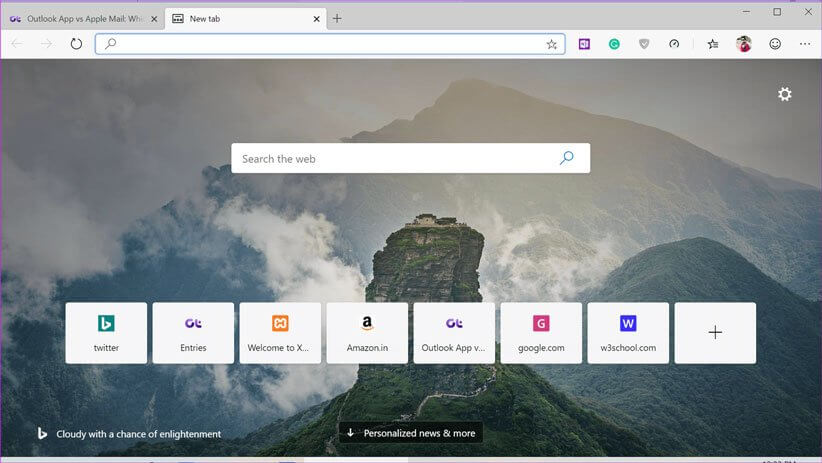Open the speedometer extension icon
This screenshot has width=822, height=463.
[674, 44]
